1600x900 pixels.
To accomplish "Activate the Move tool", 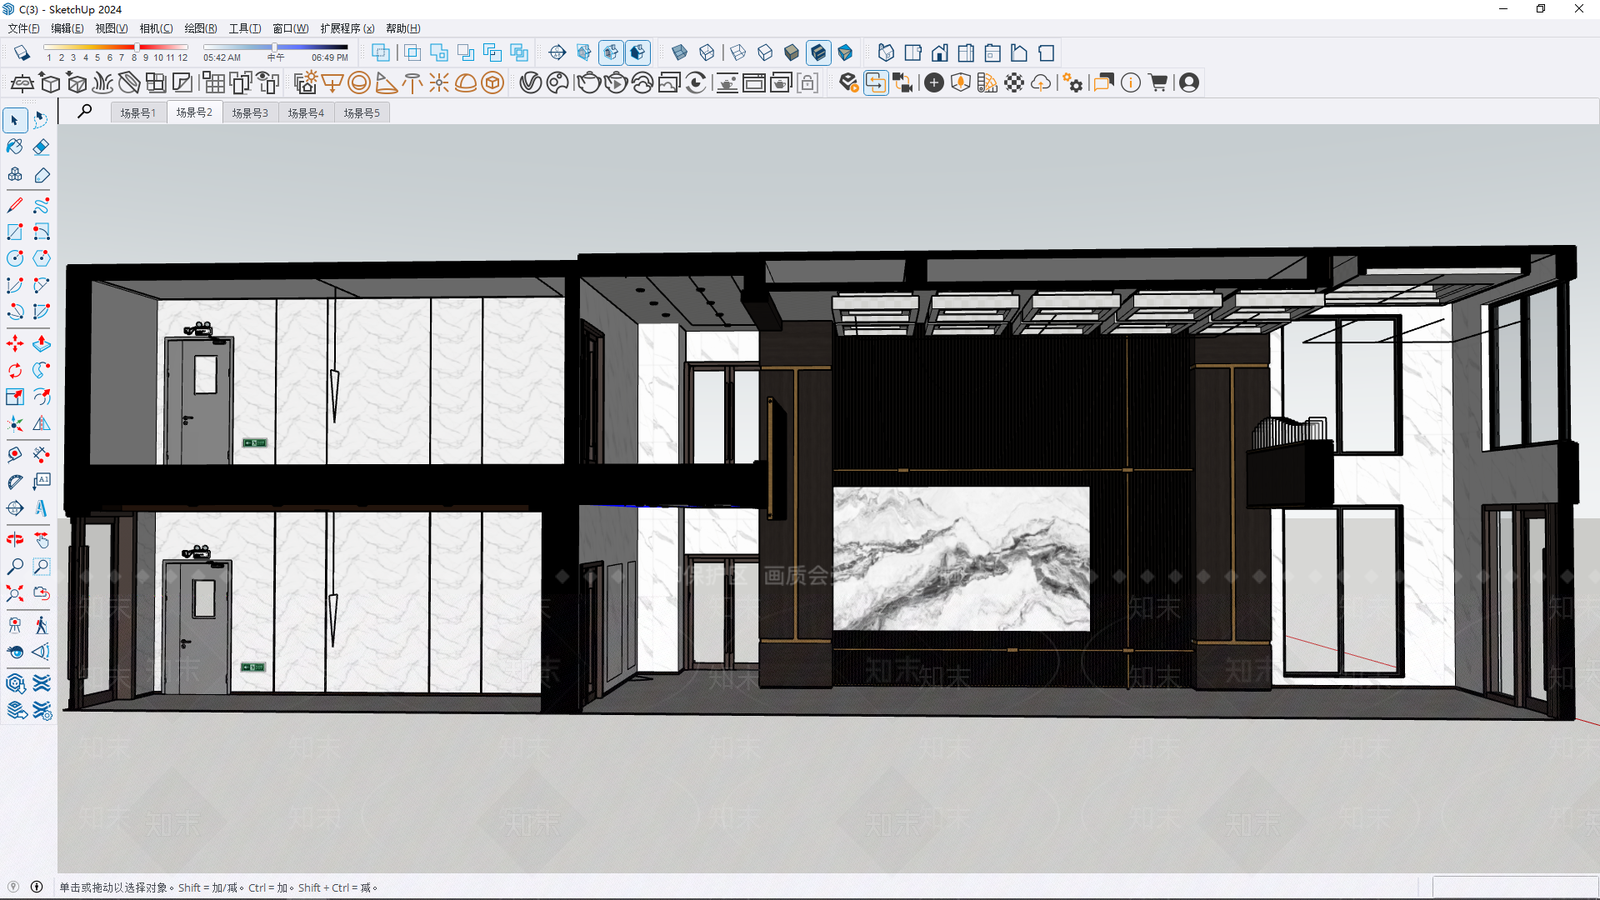I will pos(15,344).
